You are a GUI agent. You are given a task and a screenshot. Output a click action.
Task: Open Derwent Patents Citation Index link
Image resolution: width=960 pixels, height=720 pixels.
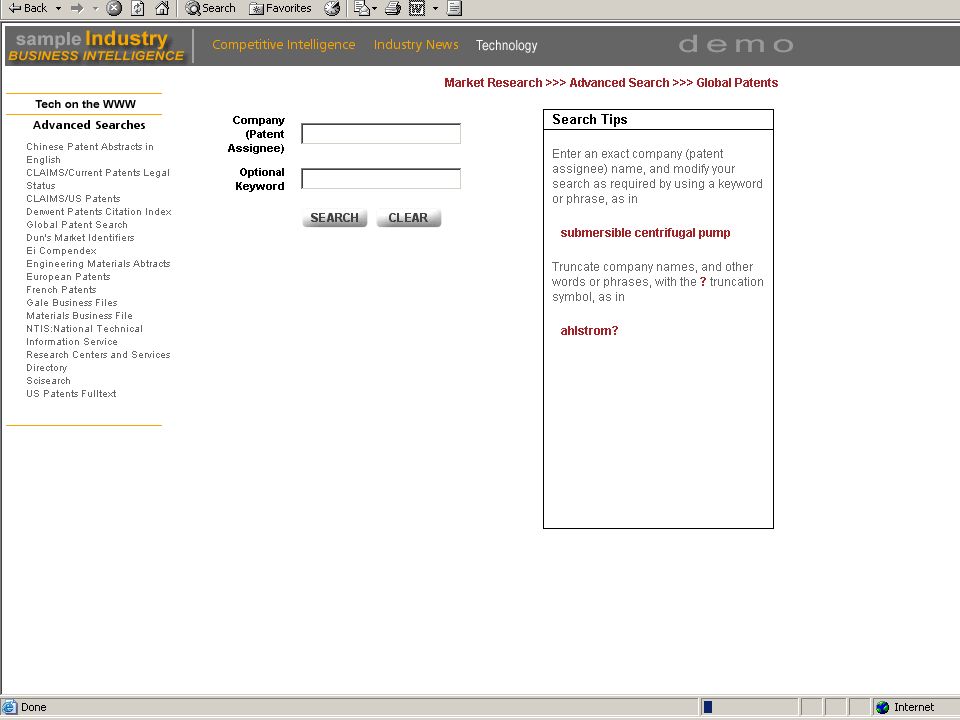tap(99, 211)
